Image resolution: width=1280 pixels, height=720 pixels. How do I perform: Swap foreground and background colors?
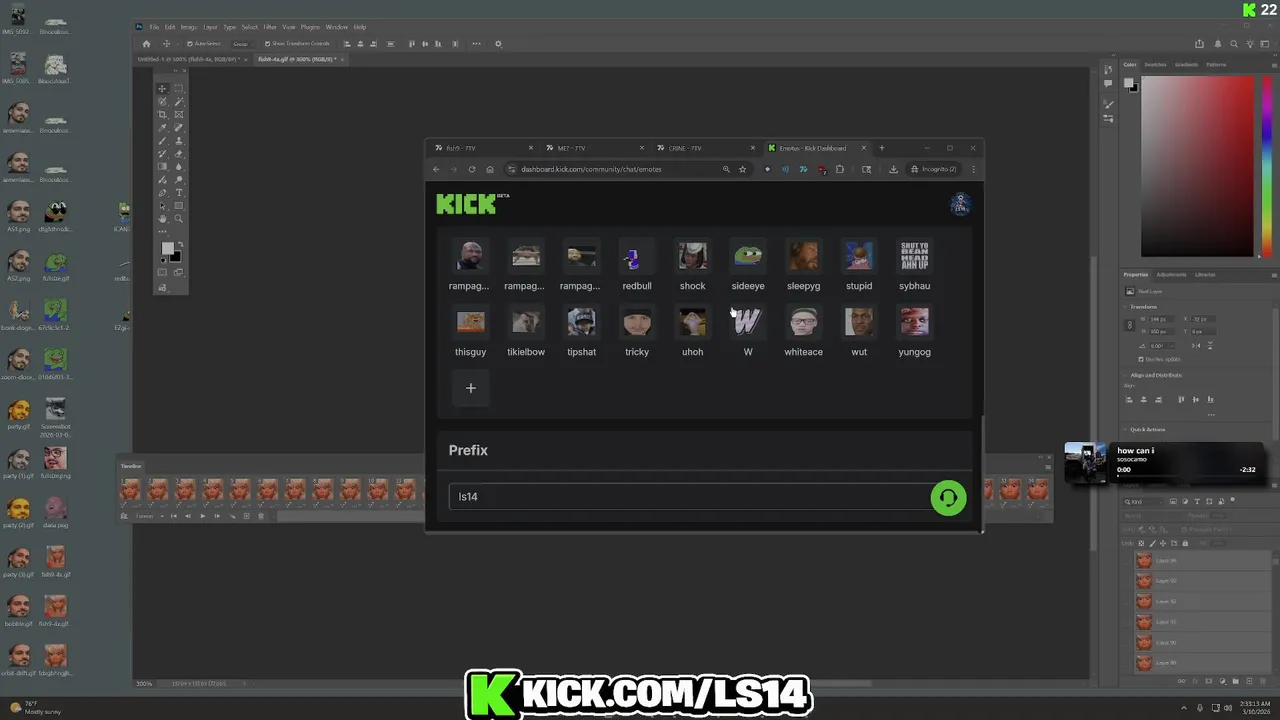coord(180,243)
